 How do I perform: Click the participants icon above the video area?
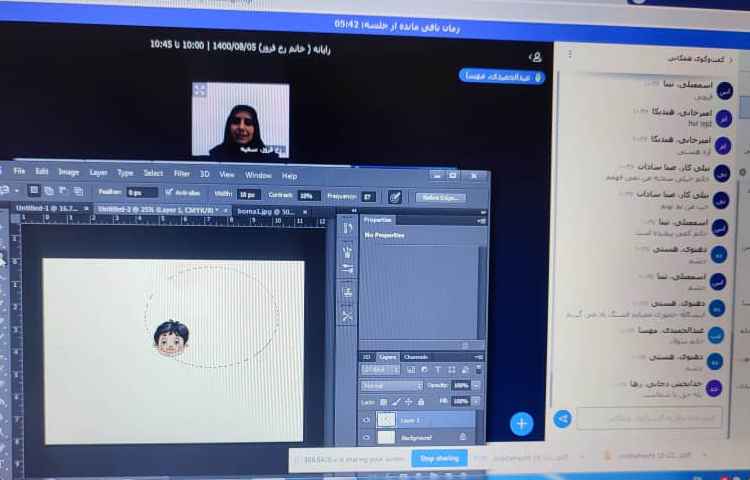[x=536, y=57]
